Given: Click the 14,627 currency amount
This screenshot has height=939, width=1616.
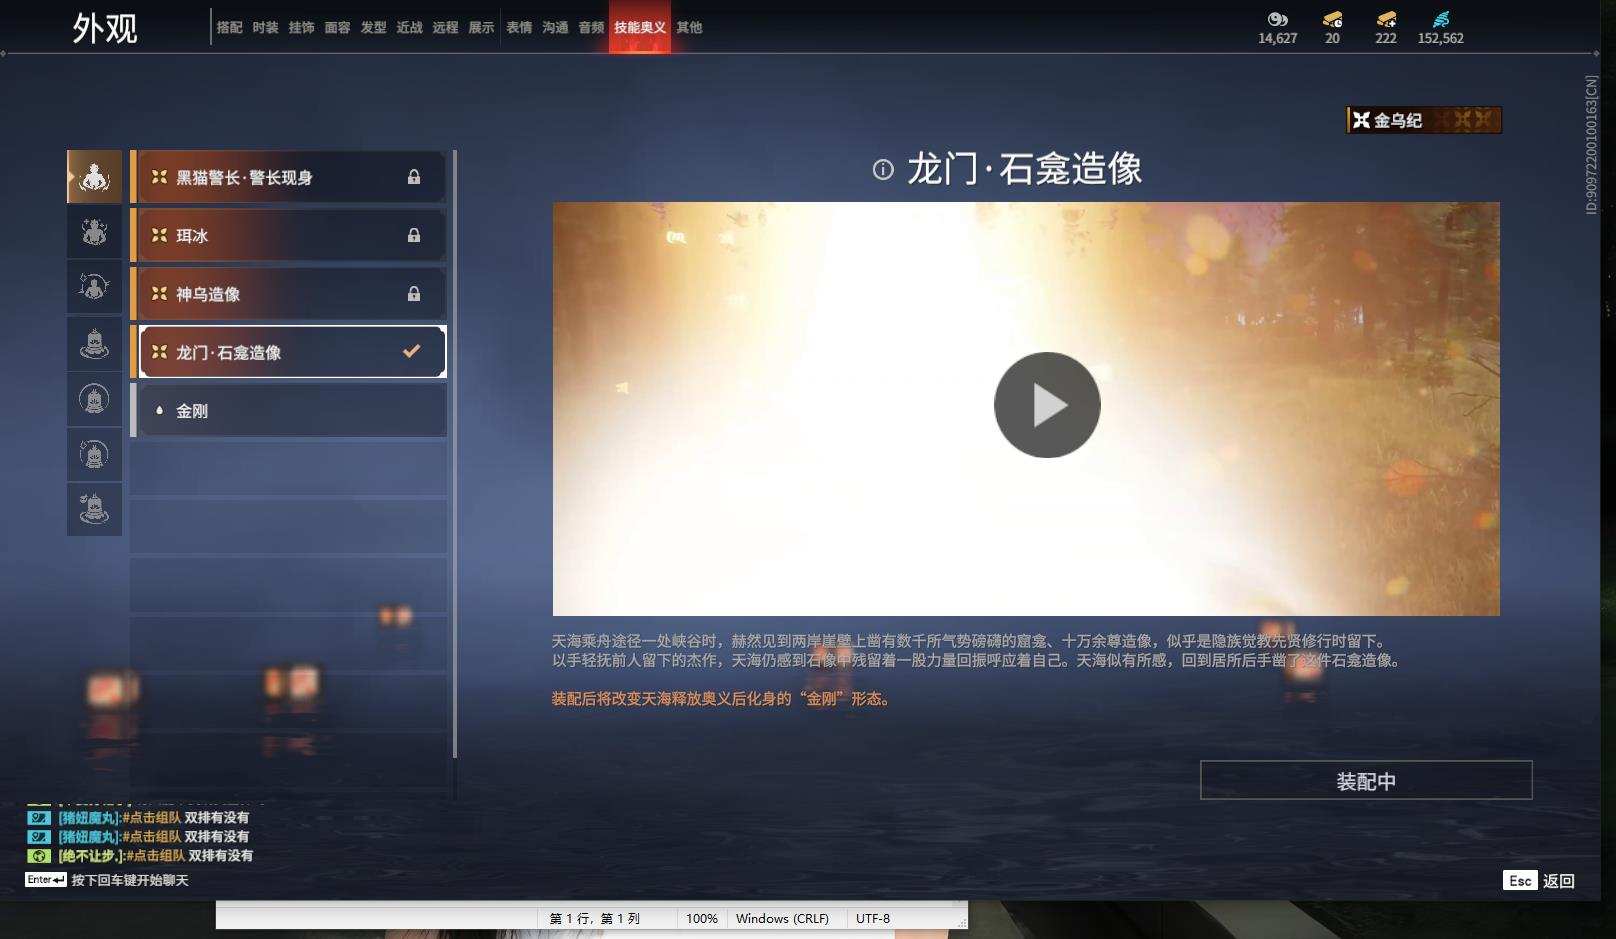Looking at the screenshot, I should tap(1277, 38).
